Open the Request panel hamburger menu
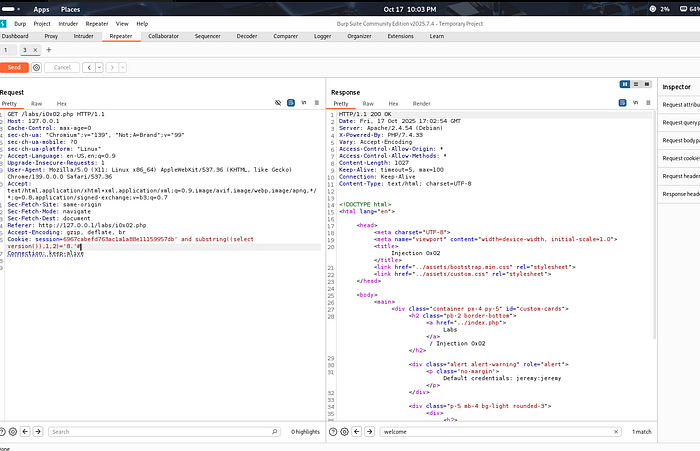Viewport: 700px width, 451px height. (x=317, y=103)
